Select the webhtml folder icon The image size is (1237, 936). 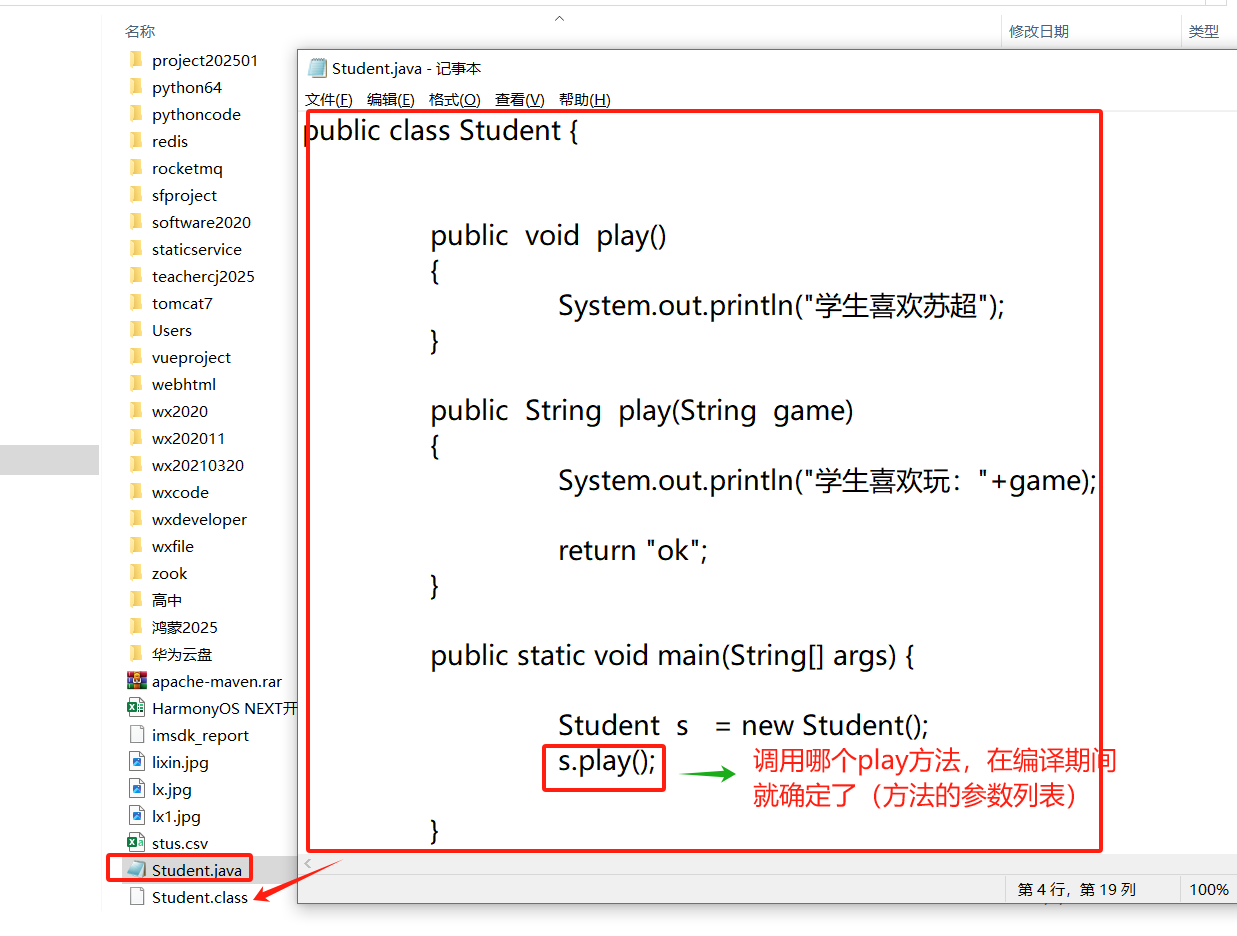click(x=136, y=384)
